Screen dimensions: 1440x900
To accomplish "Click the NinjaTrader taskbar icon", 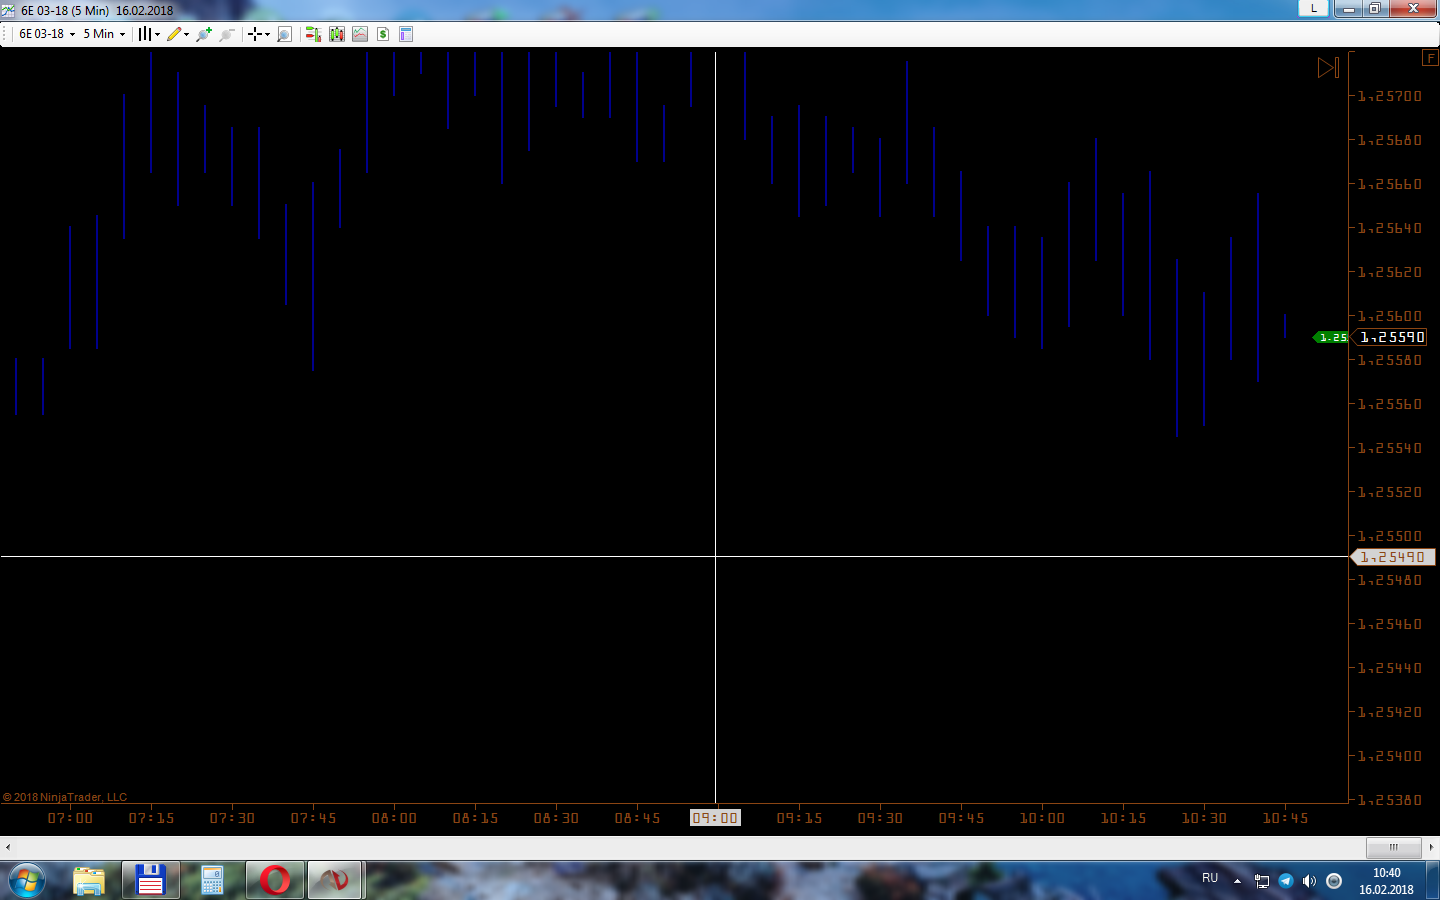I will click(335, 881).
